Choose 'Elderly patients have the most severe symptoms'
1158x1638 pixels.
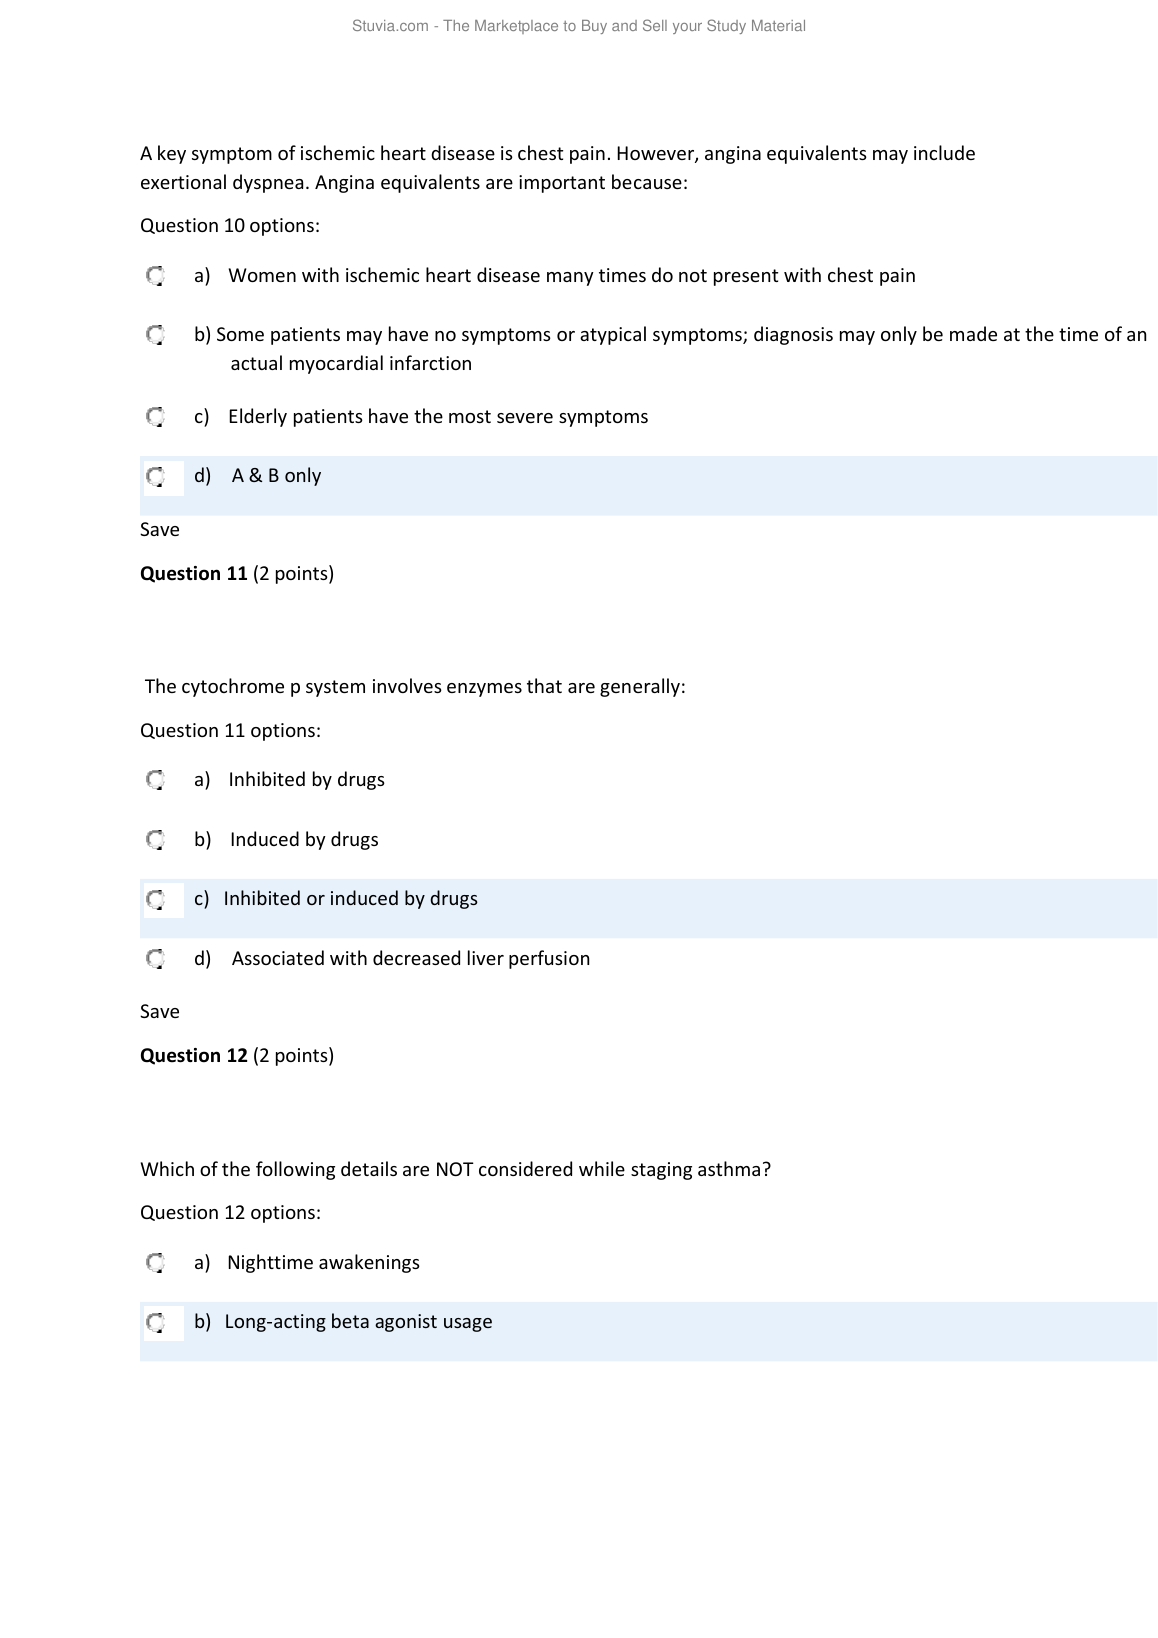coord(155,417)
